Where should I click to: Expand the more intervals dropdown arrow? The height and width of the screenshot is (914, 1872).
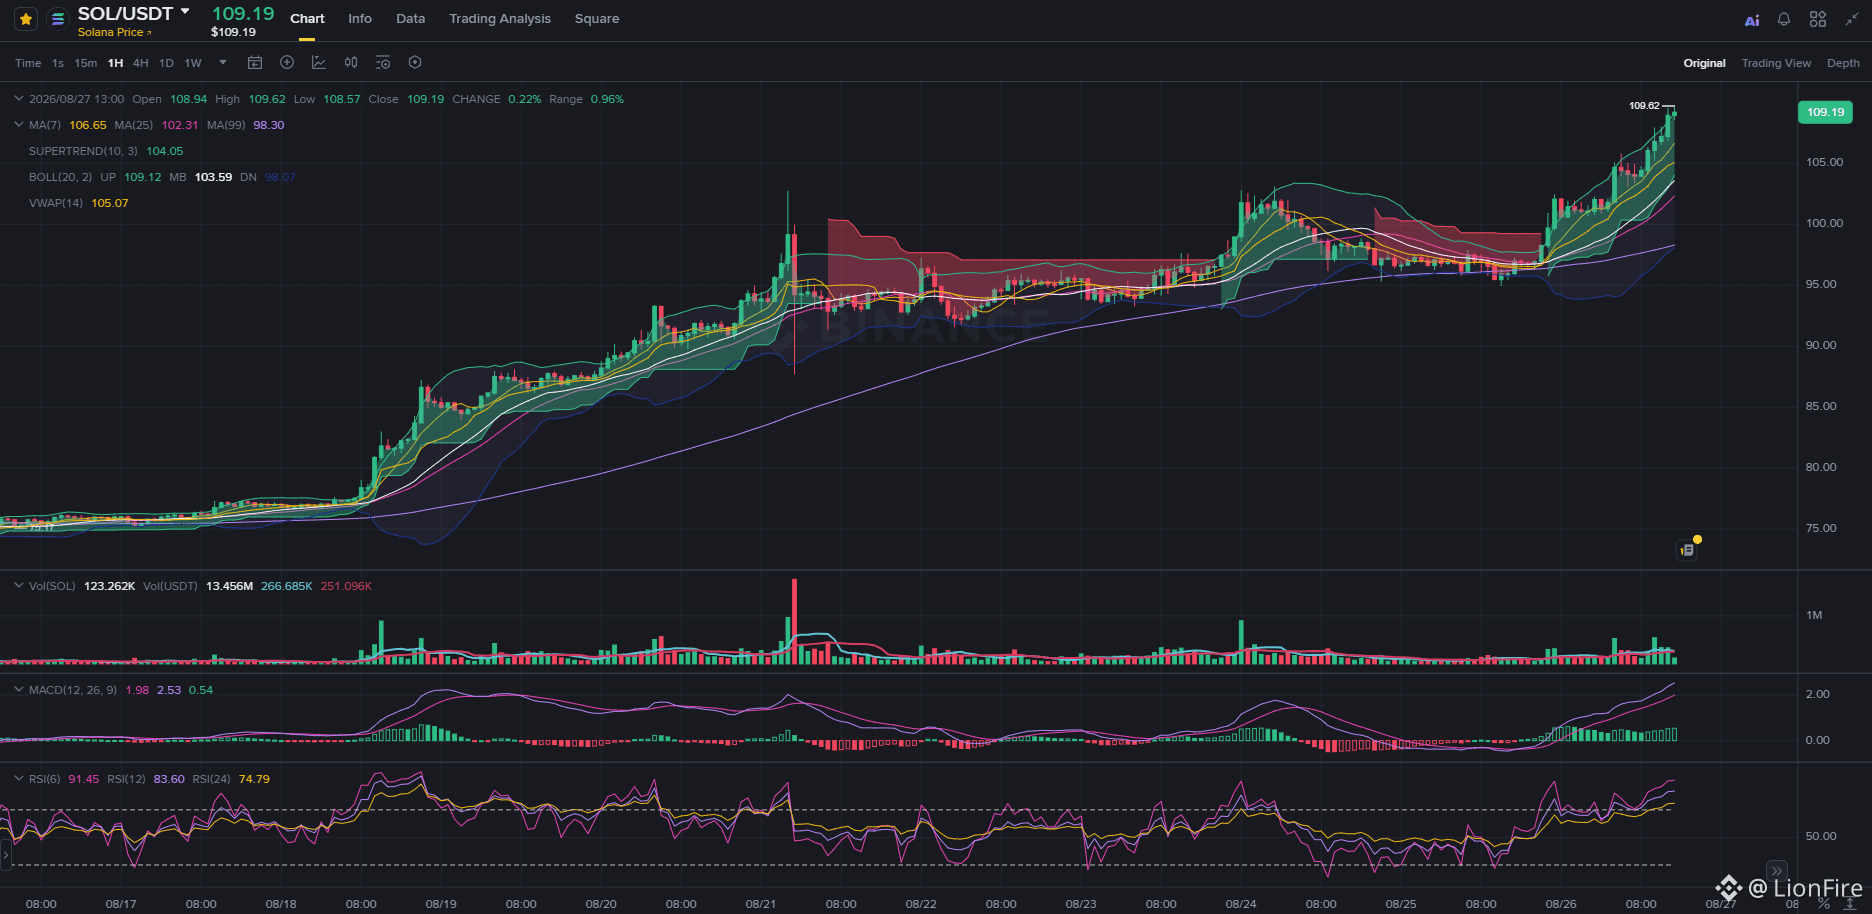coord(223,62)
